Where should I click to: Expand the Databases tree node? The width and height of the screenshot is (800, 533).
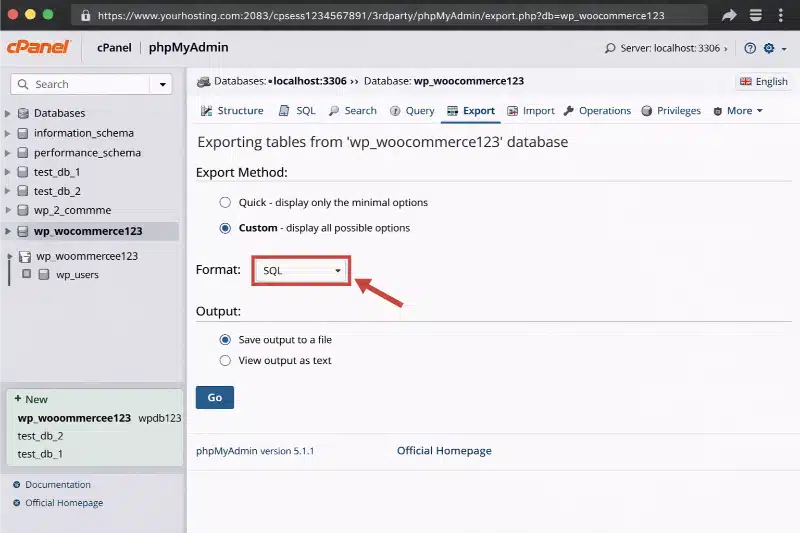(x=8, y=113)
